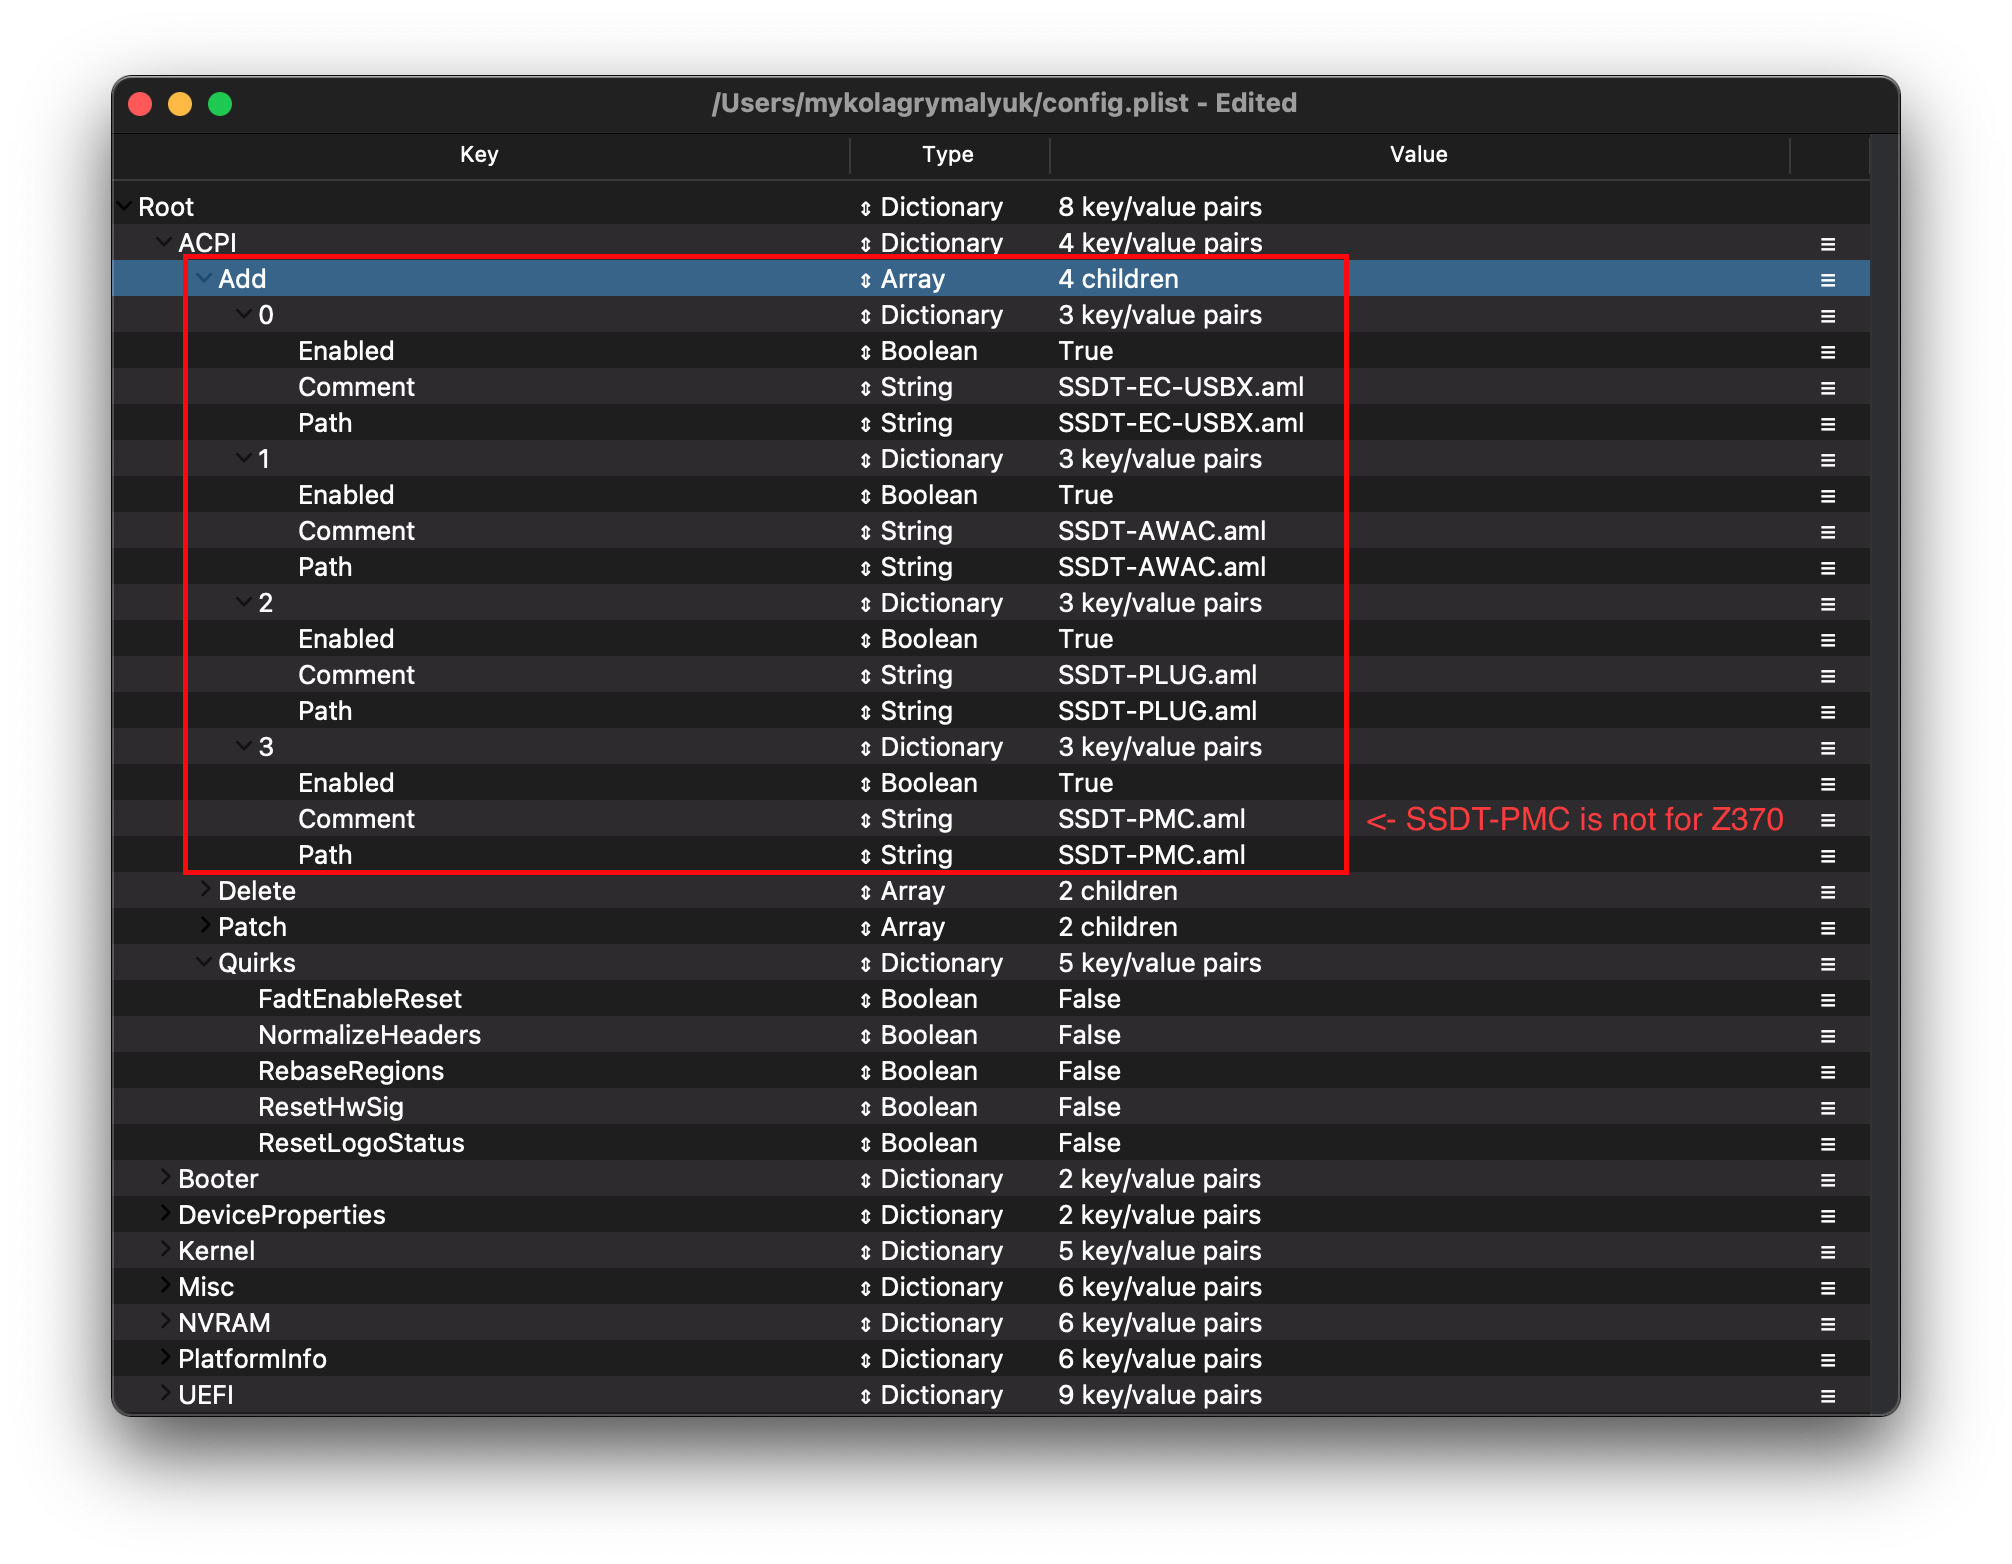Click the hamburger handle on the Delete row
Screen dimensions: 2012x1564
(1827, 892)
